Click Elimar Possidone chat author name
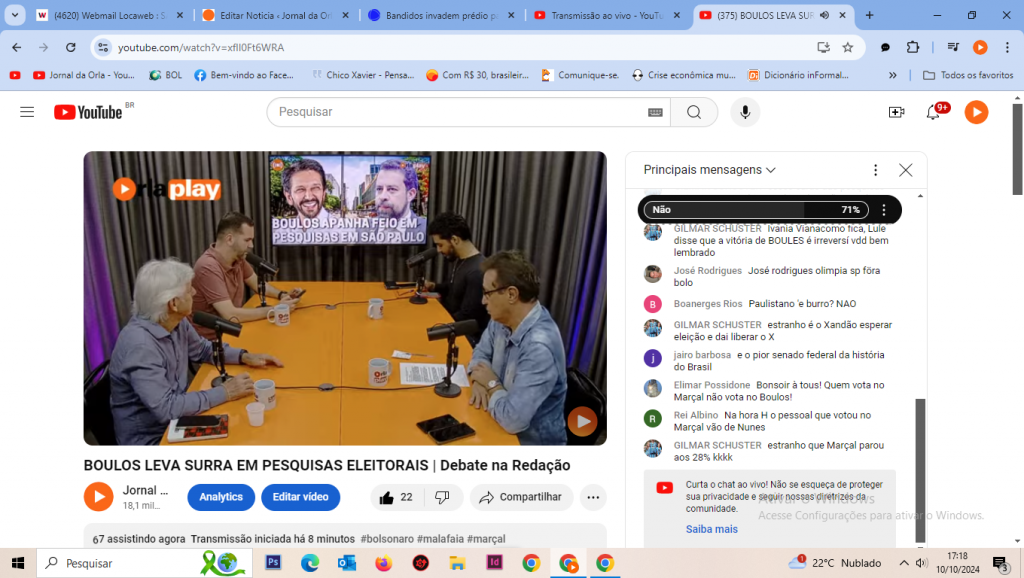The width and height of the screenshot is (1024, 578). point(712,385)
